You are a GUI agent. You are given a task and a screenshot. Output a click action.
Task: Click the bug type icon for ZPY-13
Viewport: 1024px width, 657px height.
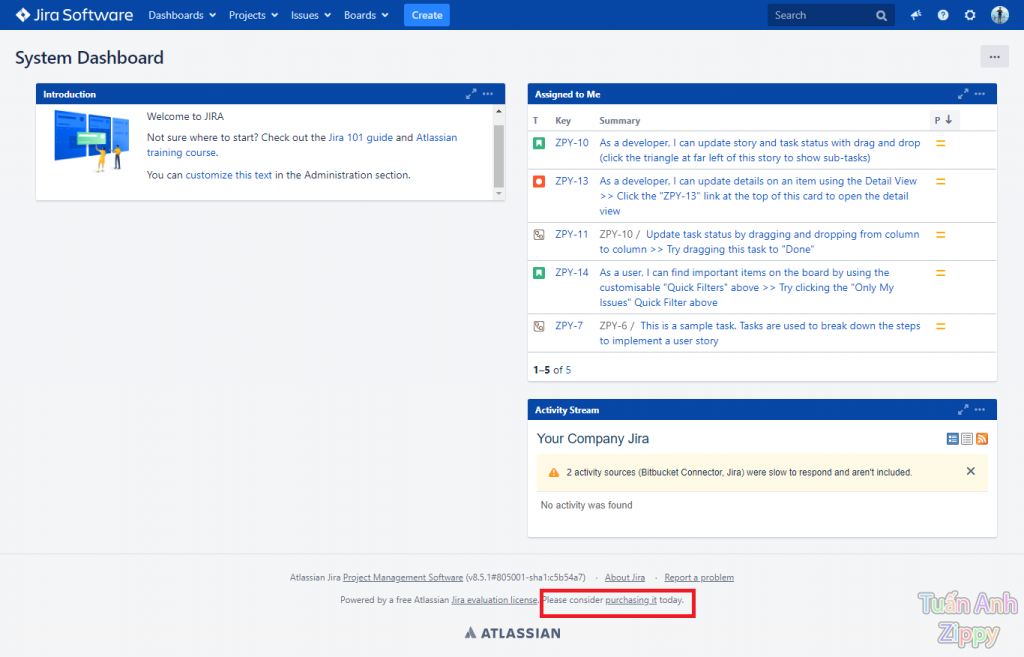click(x=539, y=182)
